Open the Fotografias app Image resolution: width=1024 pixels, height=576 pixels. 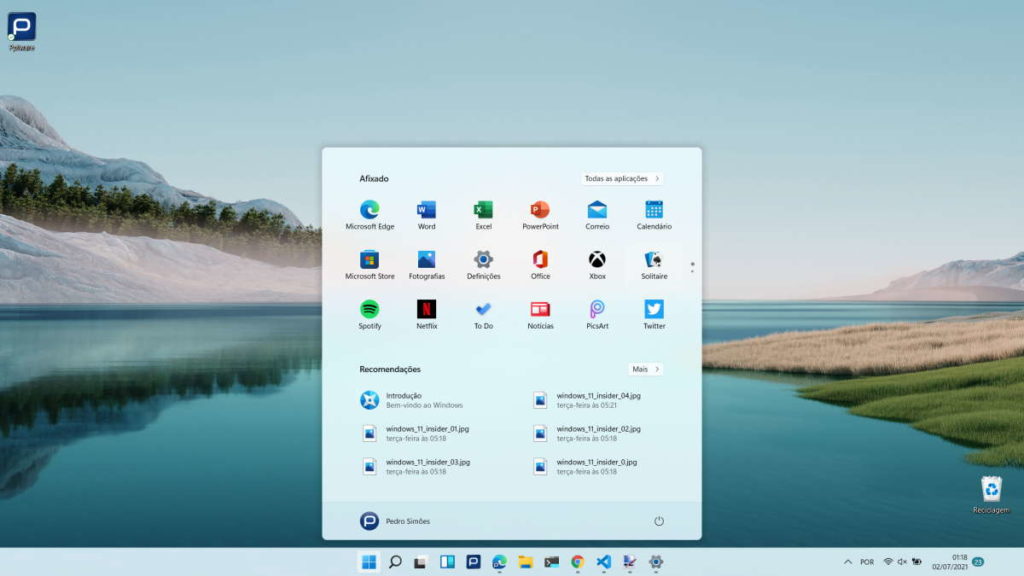pyautogui.click(x=427, y=260)
